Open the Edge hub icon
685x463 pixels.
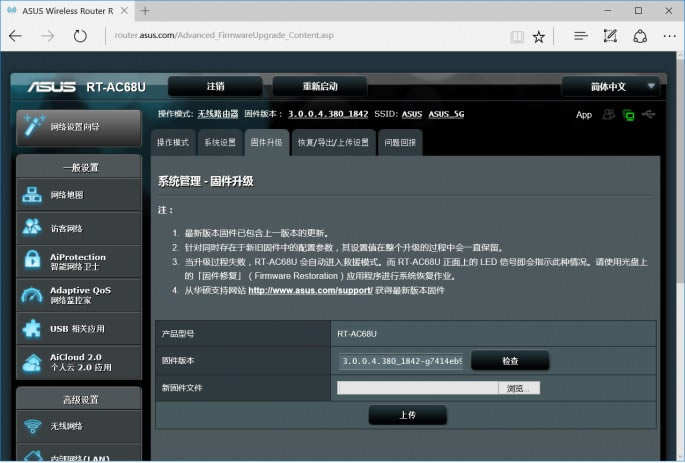(x=581, y=36)
